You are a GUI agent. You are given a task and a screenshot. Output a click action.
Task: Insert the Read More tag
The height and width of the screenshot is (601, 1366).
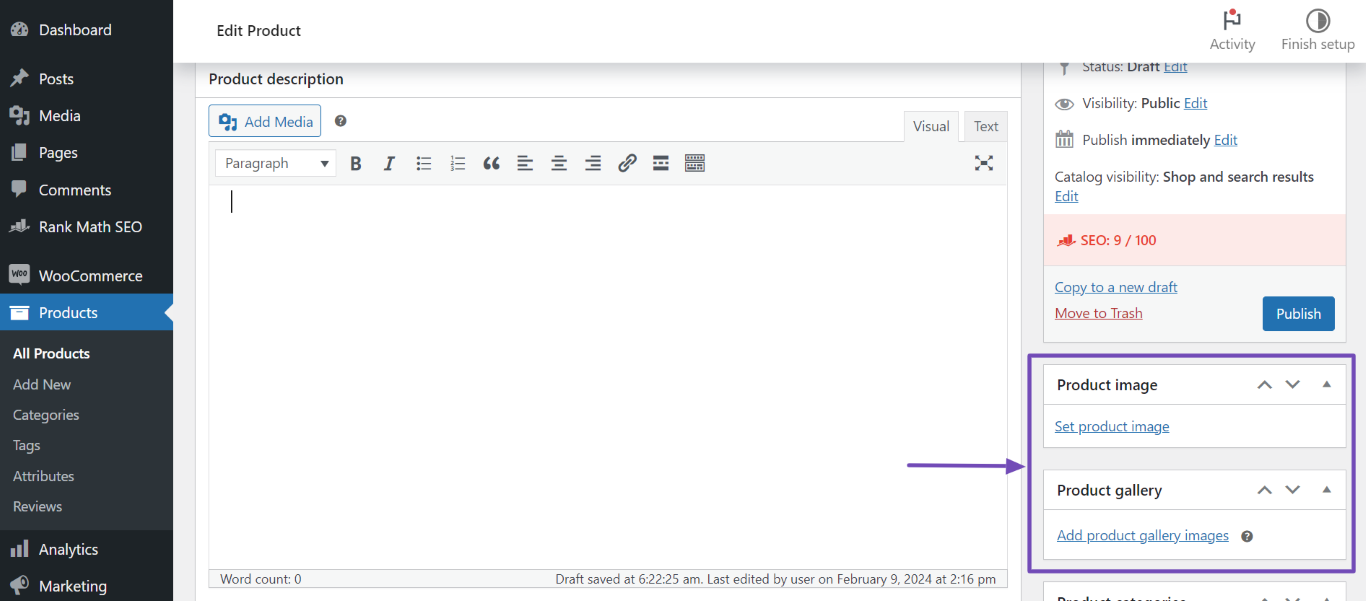point(660,162)
